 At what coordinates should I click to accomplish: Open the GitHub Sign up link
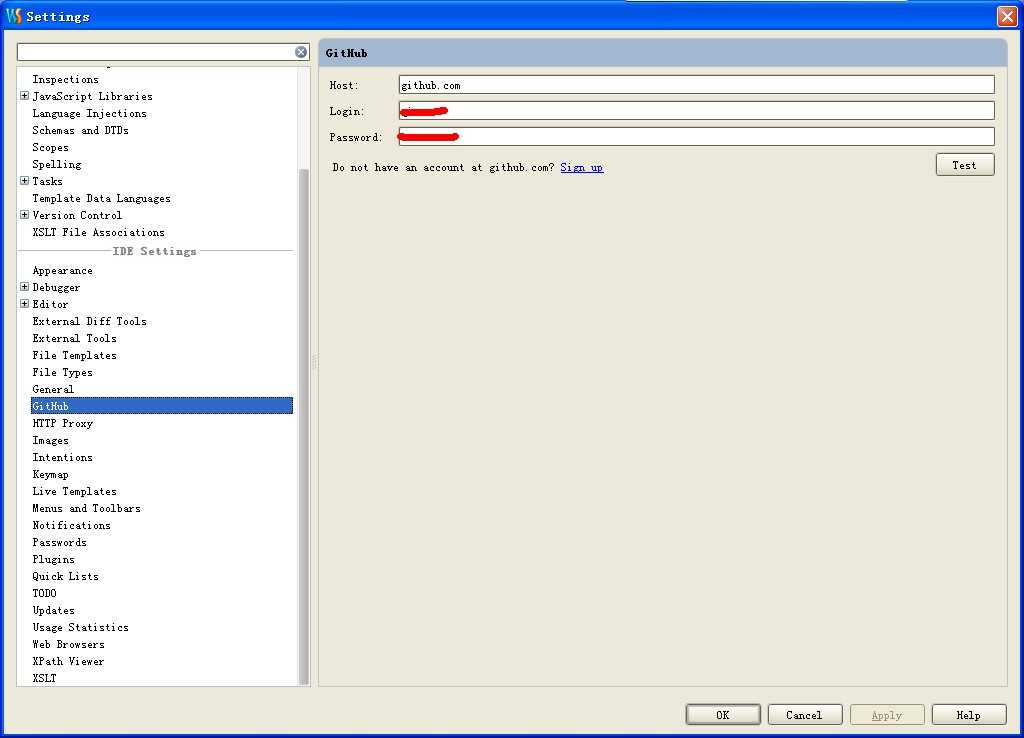click(581, 168)
